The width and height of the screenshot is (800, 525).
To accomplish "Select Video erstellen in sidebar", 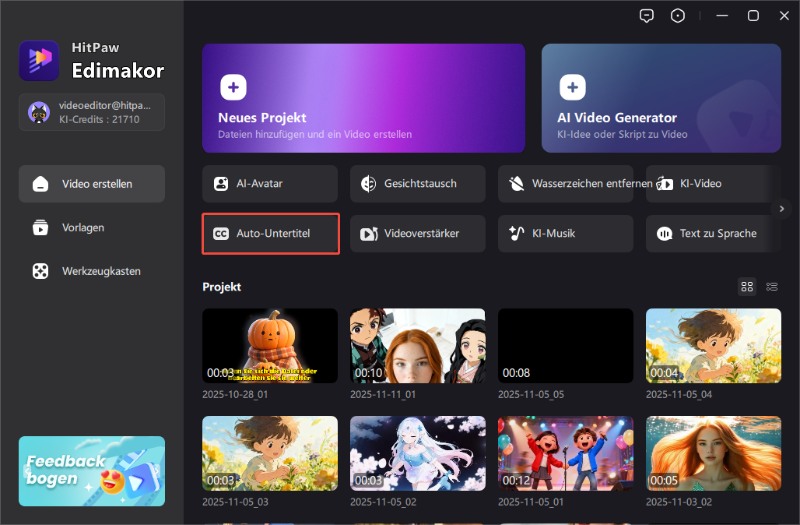I will pyautogui.click(x=91, y=184).
